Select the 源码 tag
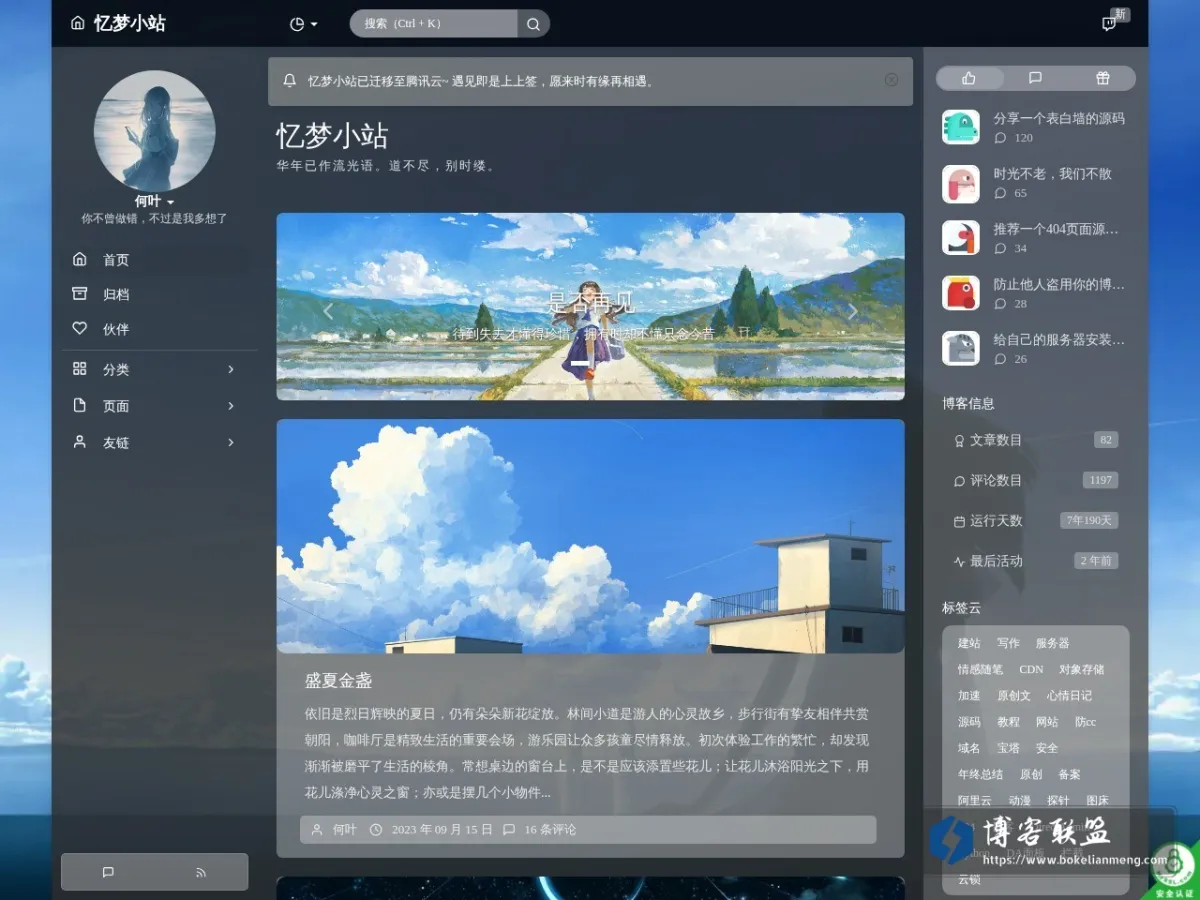Viewport: 1200px width, 900px height. click(969, 721)
